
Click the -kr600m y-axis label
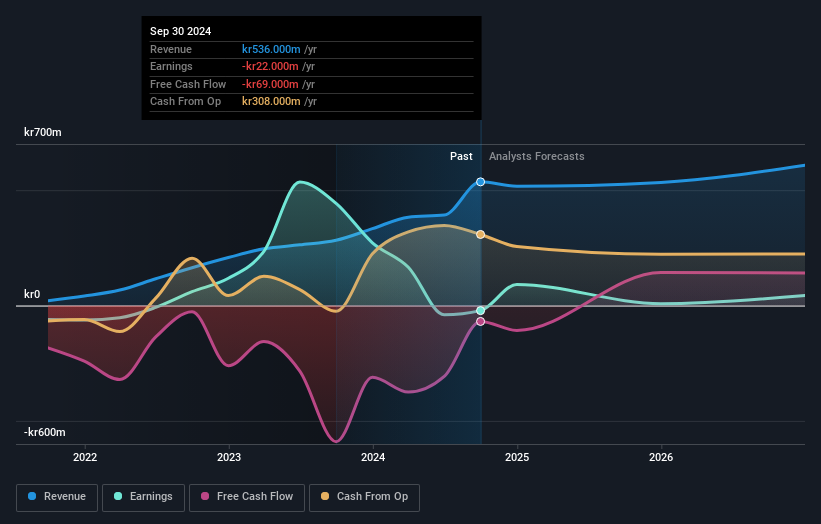pyautogui.click(x=45, y=432)
